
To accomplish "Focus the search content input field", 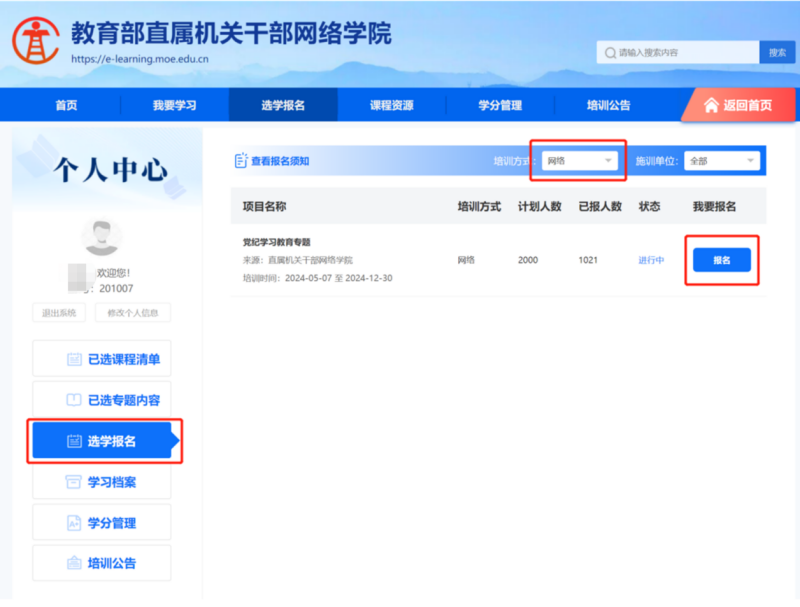I will [685, 52].
